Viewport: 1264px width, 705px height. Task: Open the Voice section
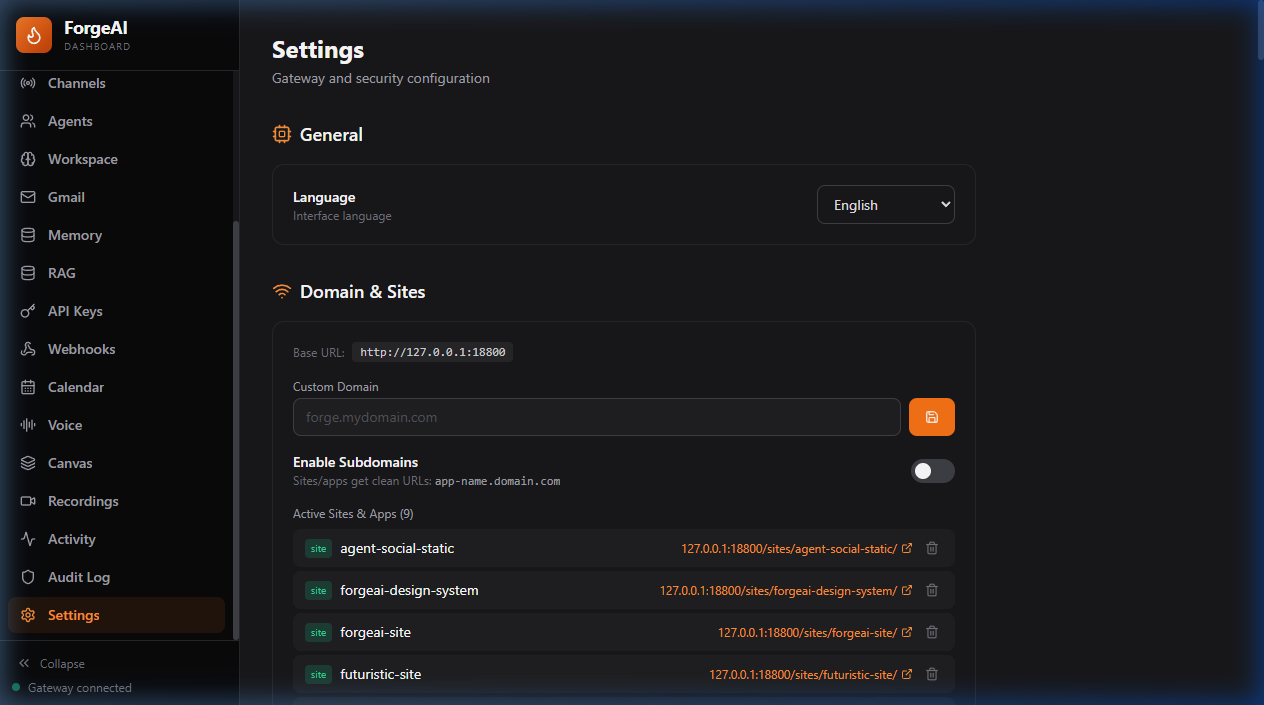[116, 425]
